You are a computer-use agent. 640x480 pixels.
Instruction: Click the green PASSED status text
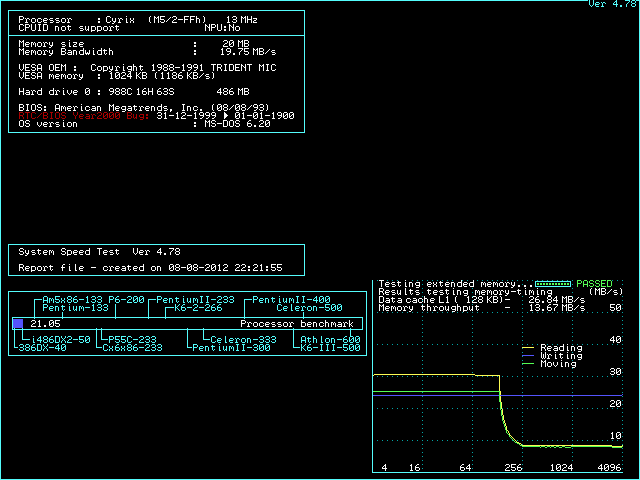pyautogui.click(x=594, y=284)
